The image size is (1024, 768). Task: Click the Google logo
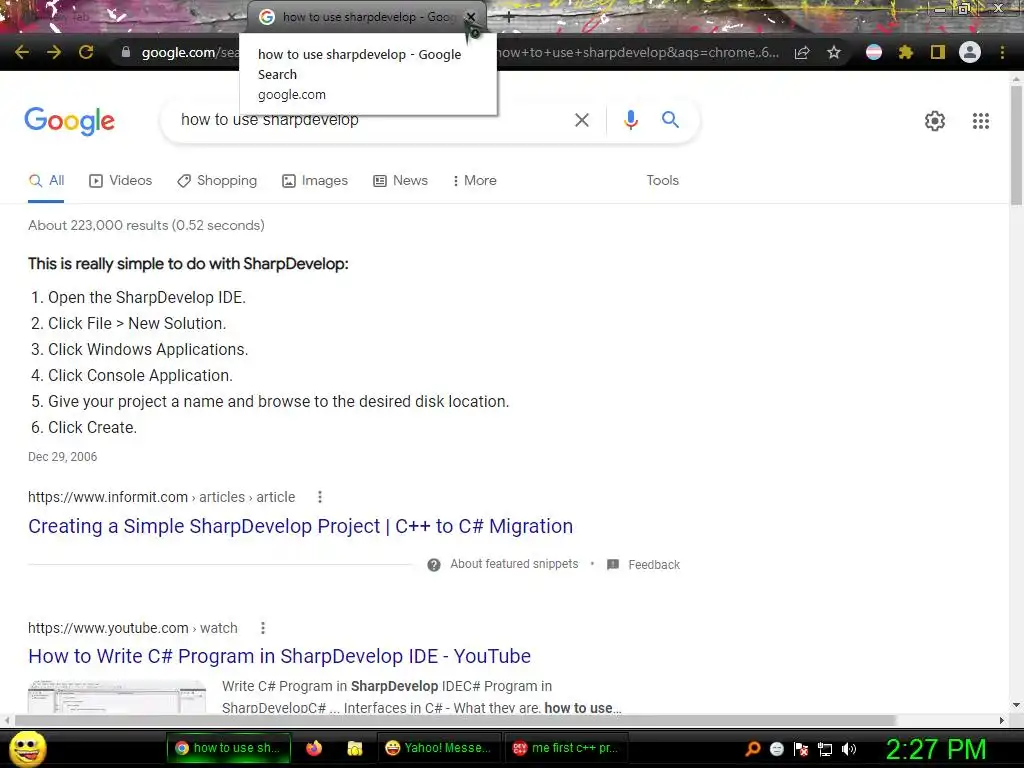coord(69,121)
